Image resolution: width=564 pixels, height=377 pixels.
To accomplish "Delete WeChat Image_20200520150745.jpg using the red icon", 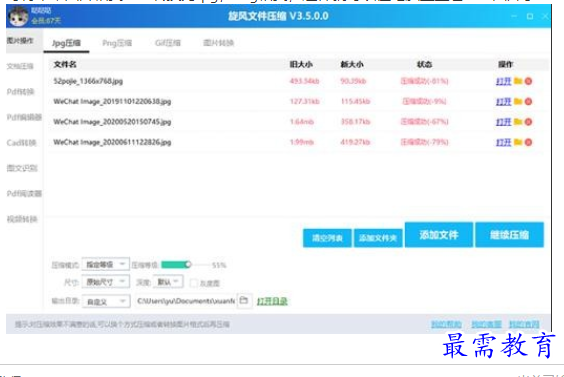I will [528, 122].
